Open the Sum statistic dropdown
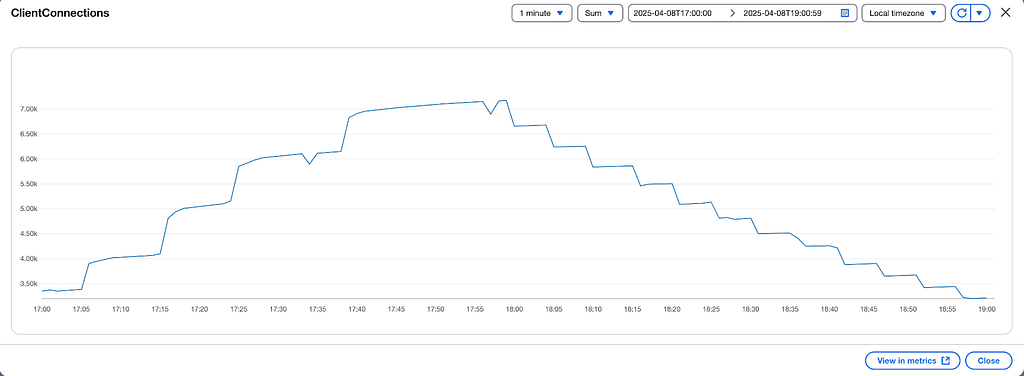This screenshot has height=376, width=1024. pos(600,13)
